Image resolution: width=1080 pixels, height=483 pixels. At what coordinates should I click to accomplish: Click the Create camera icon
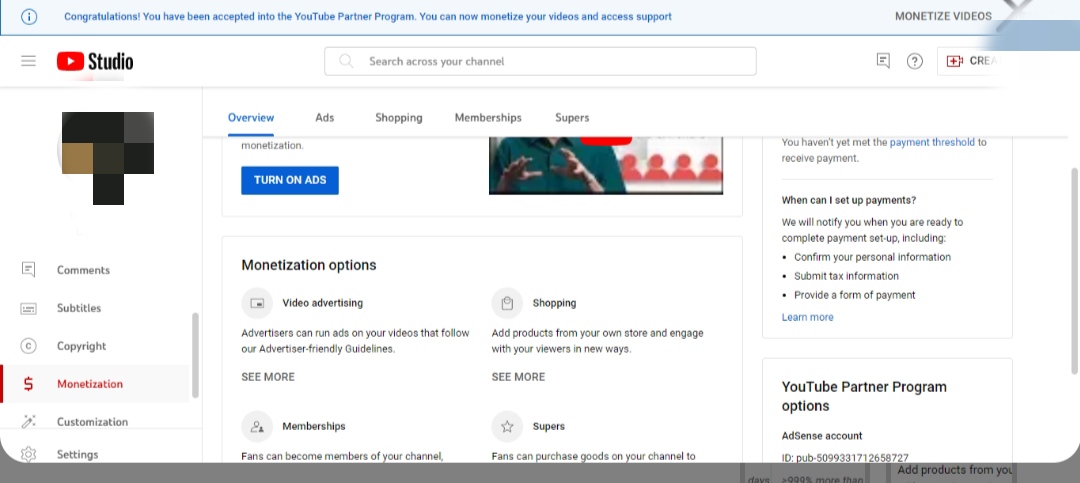[955, 61]
